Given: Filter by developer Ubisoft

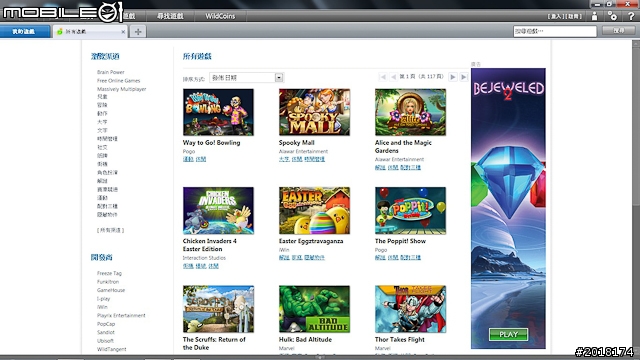Looking at the screenshot, I should 105,341.
